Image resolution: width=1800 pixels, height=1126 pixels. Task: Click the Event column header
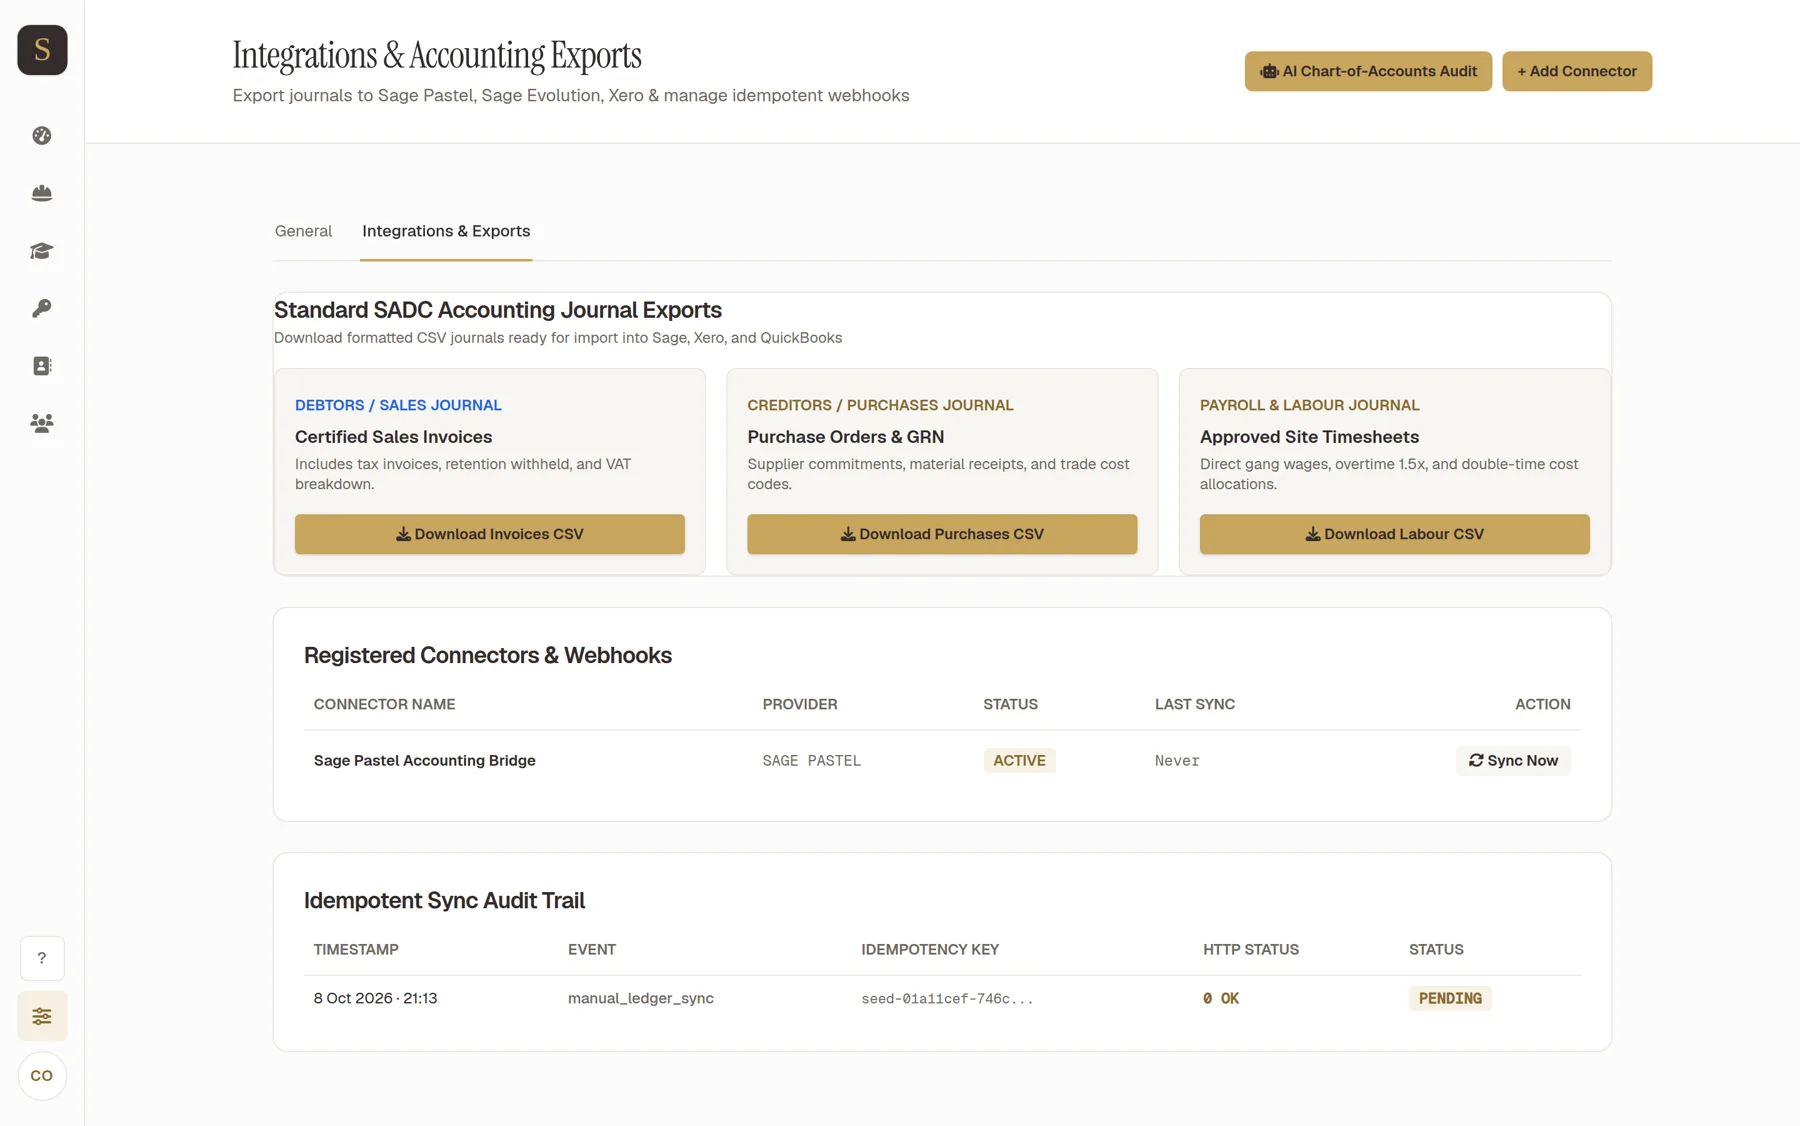592,949
